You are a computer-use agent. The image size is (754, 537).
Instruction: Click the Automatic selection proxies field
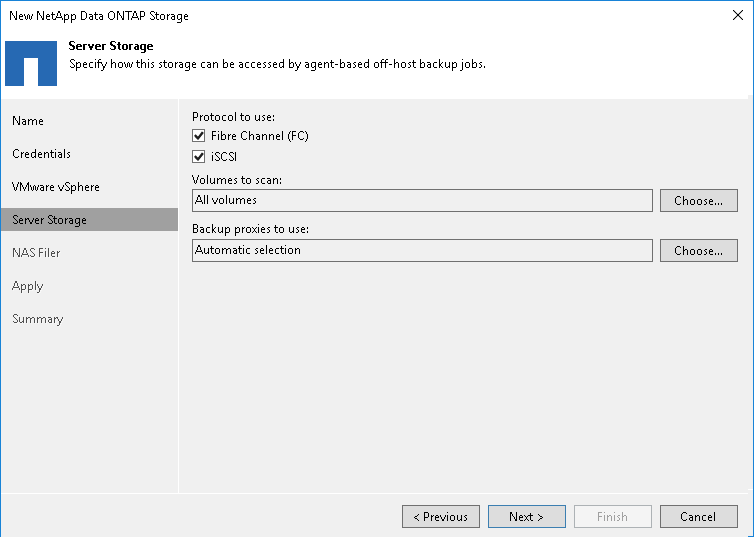(422, 250)
